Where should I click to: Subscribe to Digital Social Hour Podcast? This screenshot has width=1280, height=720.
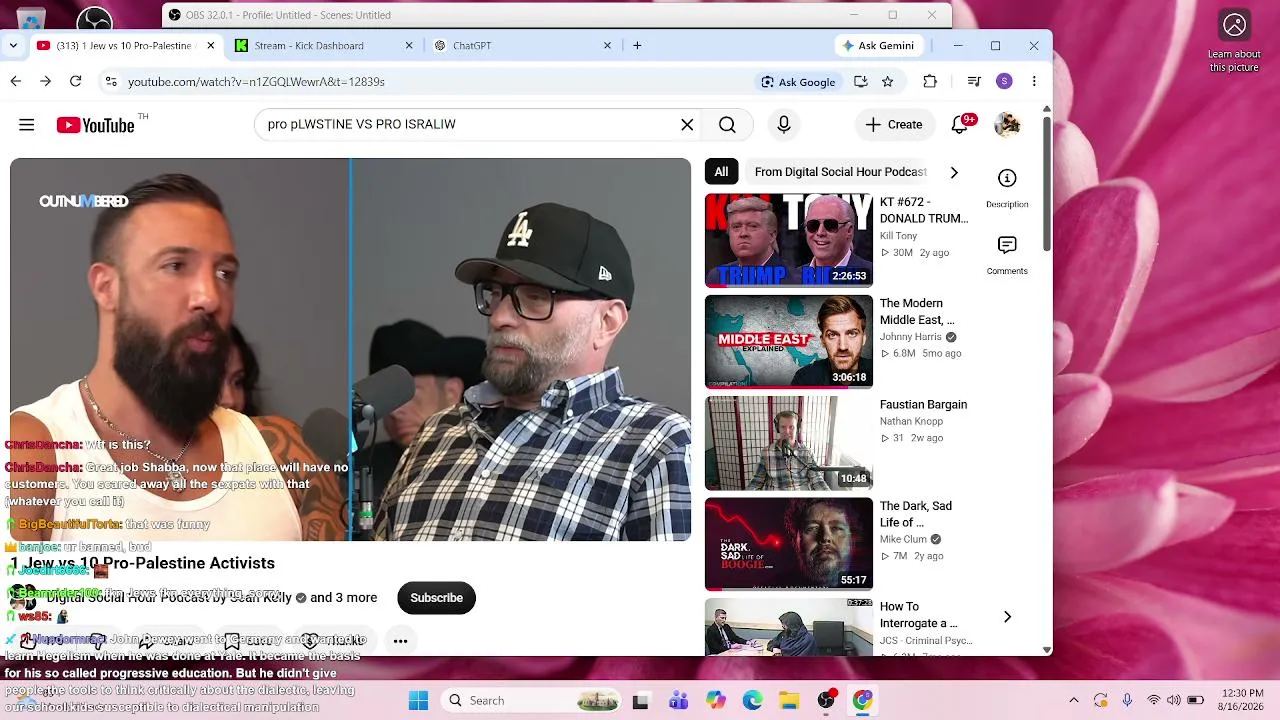[x=436, y=598]
